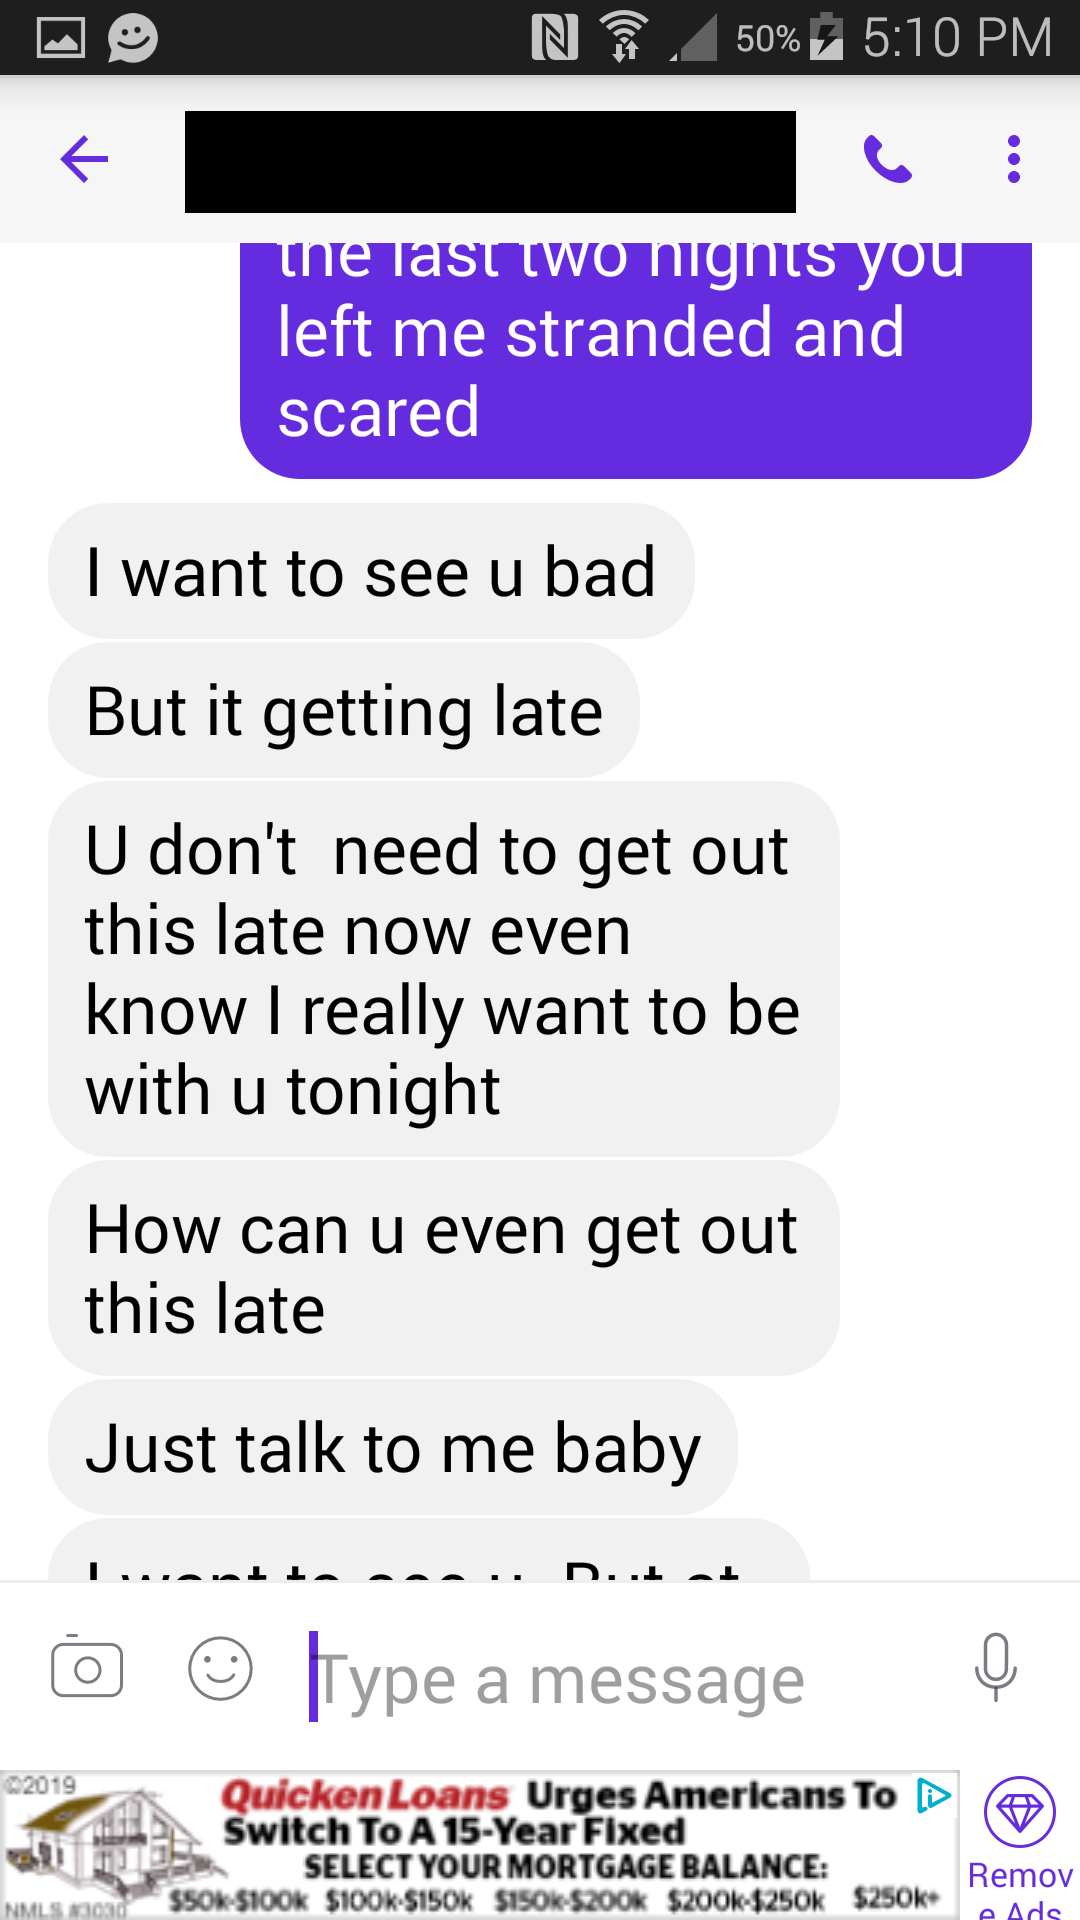Open the camera attachment icon
Image resolution: width=1080 pixels, height=1920 pixels.
[x=87, y=1667]
